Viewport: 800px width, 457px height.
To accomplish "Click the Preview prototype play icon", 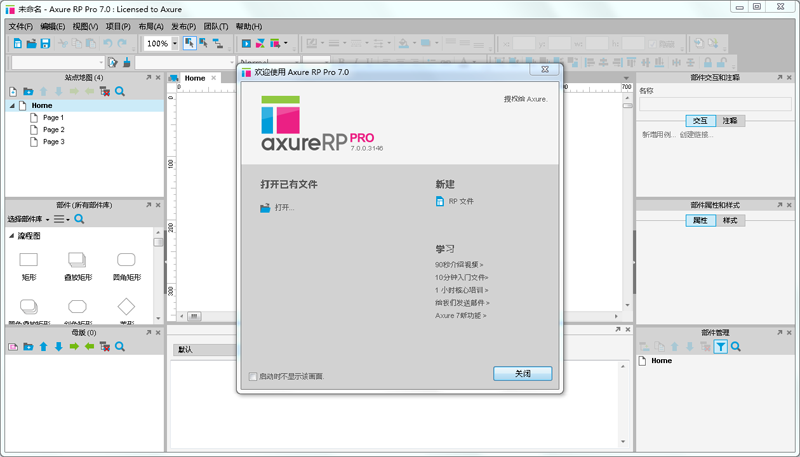I will 246,43.
